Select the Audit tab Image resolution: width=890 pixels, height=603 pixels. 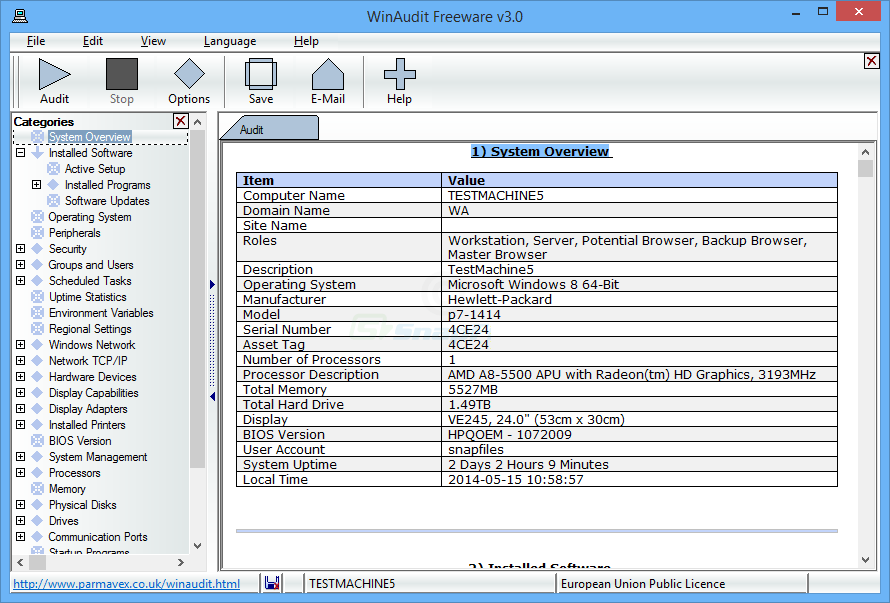point(270,129)
